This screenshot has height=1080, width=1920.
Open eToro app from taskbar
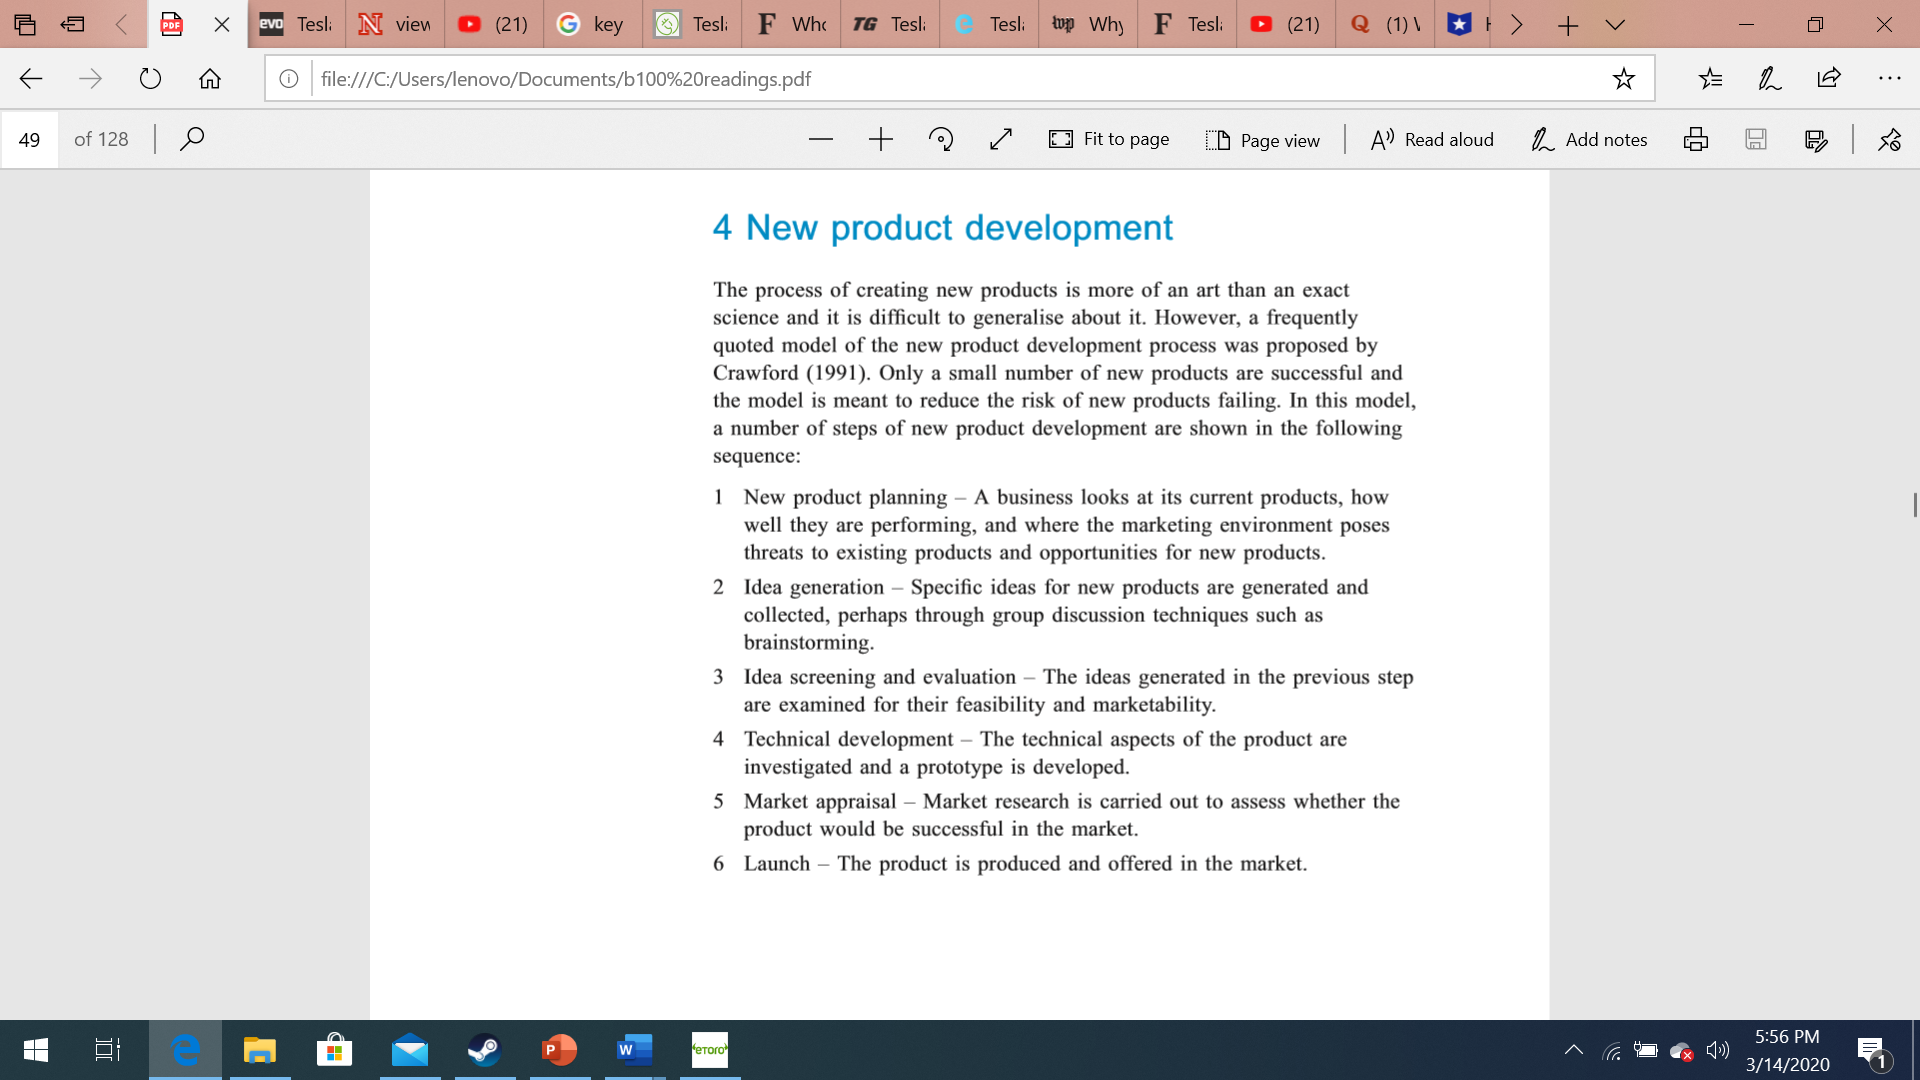[710, 1050]
